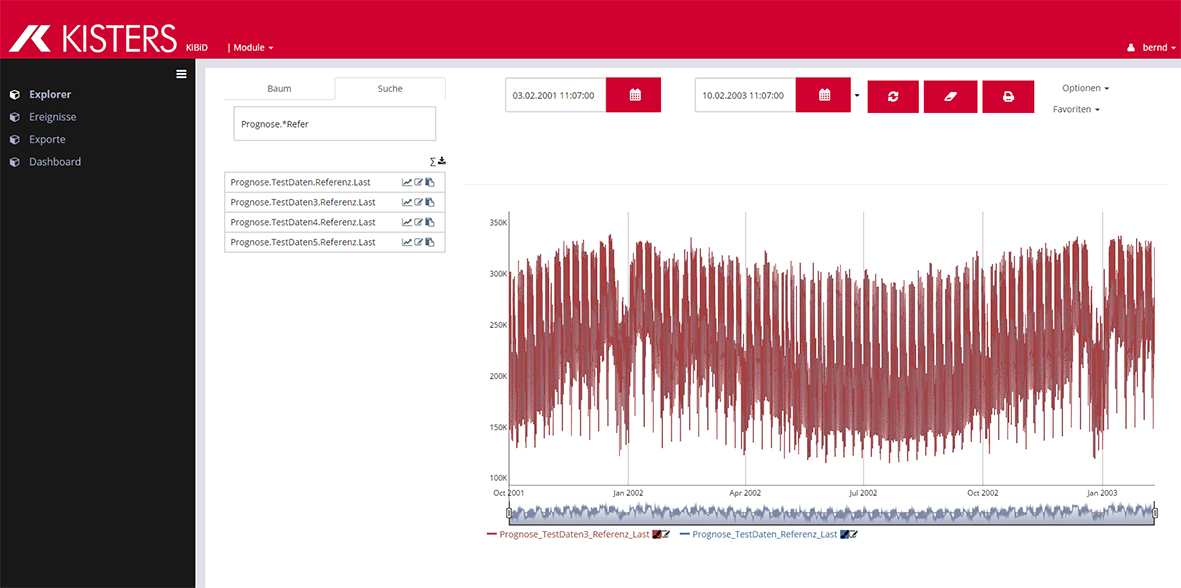Click the download icon above the results list
The width and height of the screenshot is (1181, 588).
442,160
